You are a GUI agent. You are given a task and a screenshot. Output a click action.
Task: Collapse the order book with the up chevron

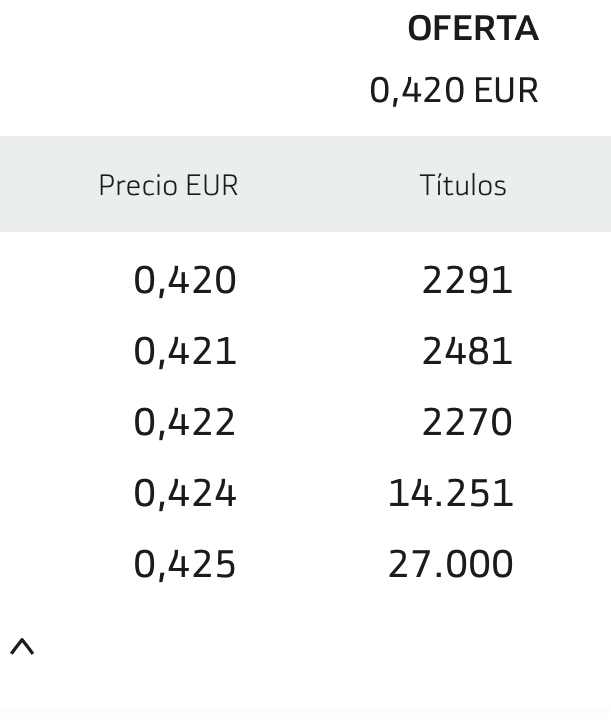[x=22, y=647]
